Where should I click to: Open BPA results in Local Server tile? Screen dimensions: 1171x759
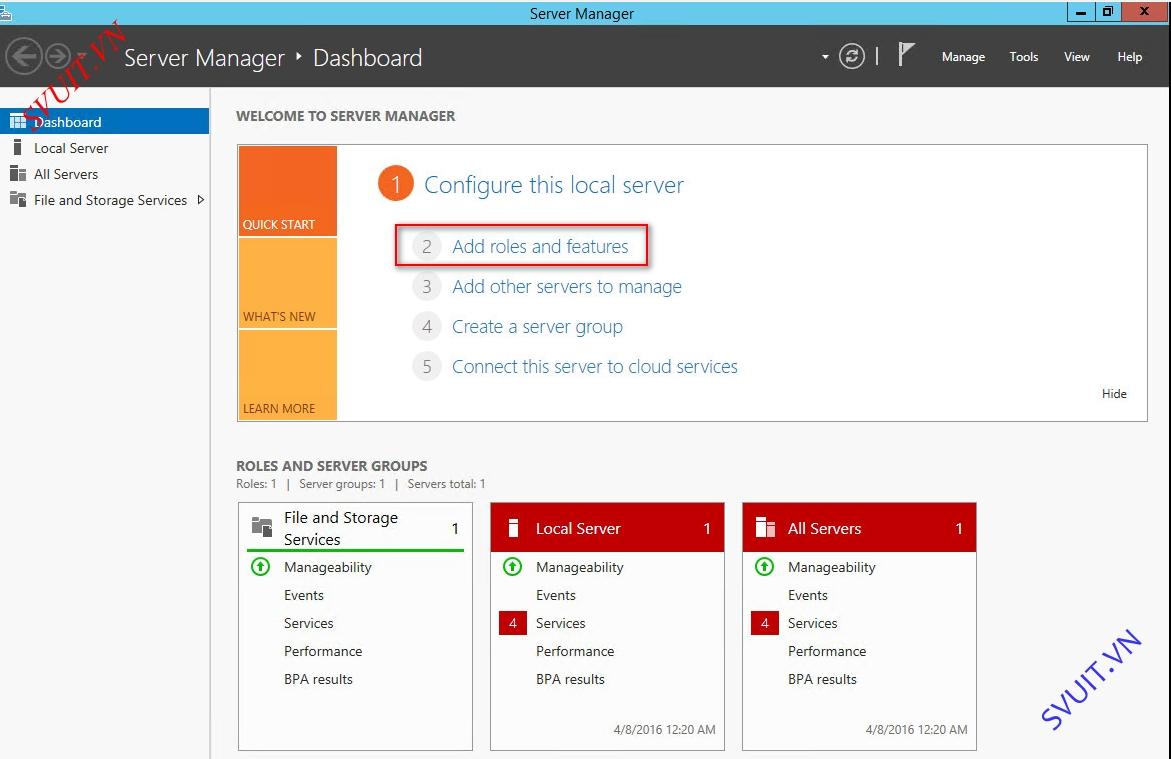tap(571, 679)
